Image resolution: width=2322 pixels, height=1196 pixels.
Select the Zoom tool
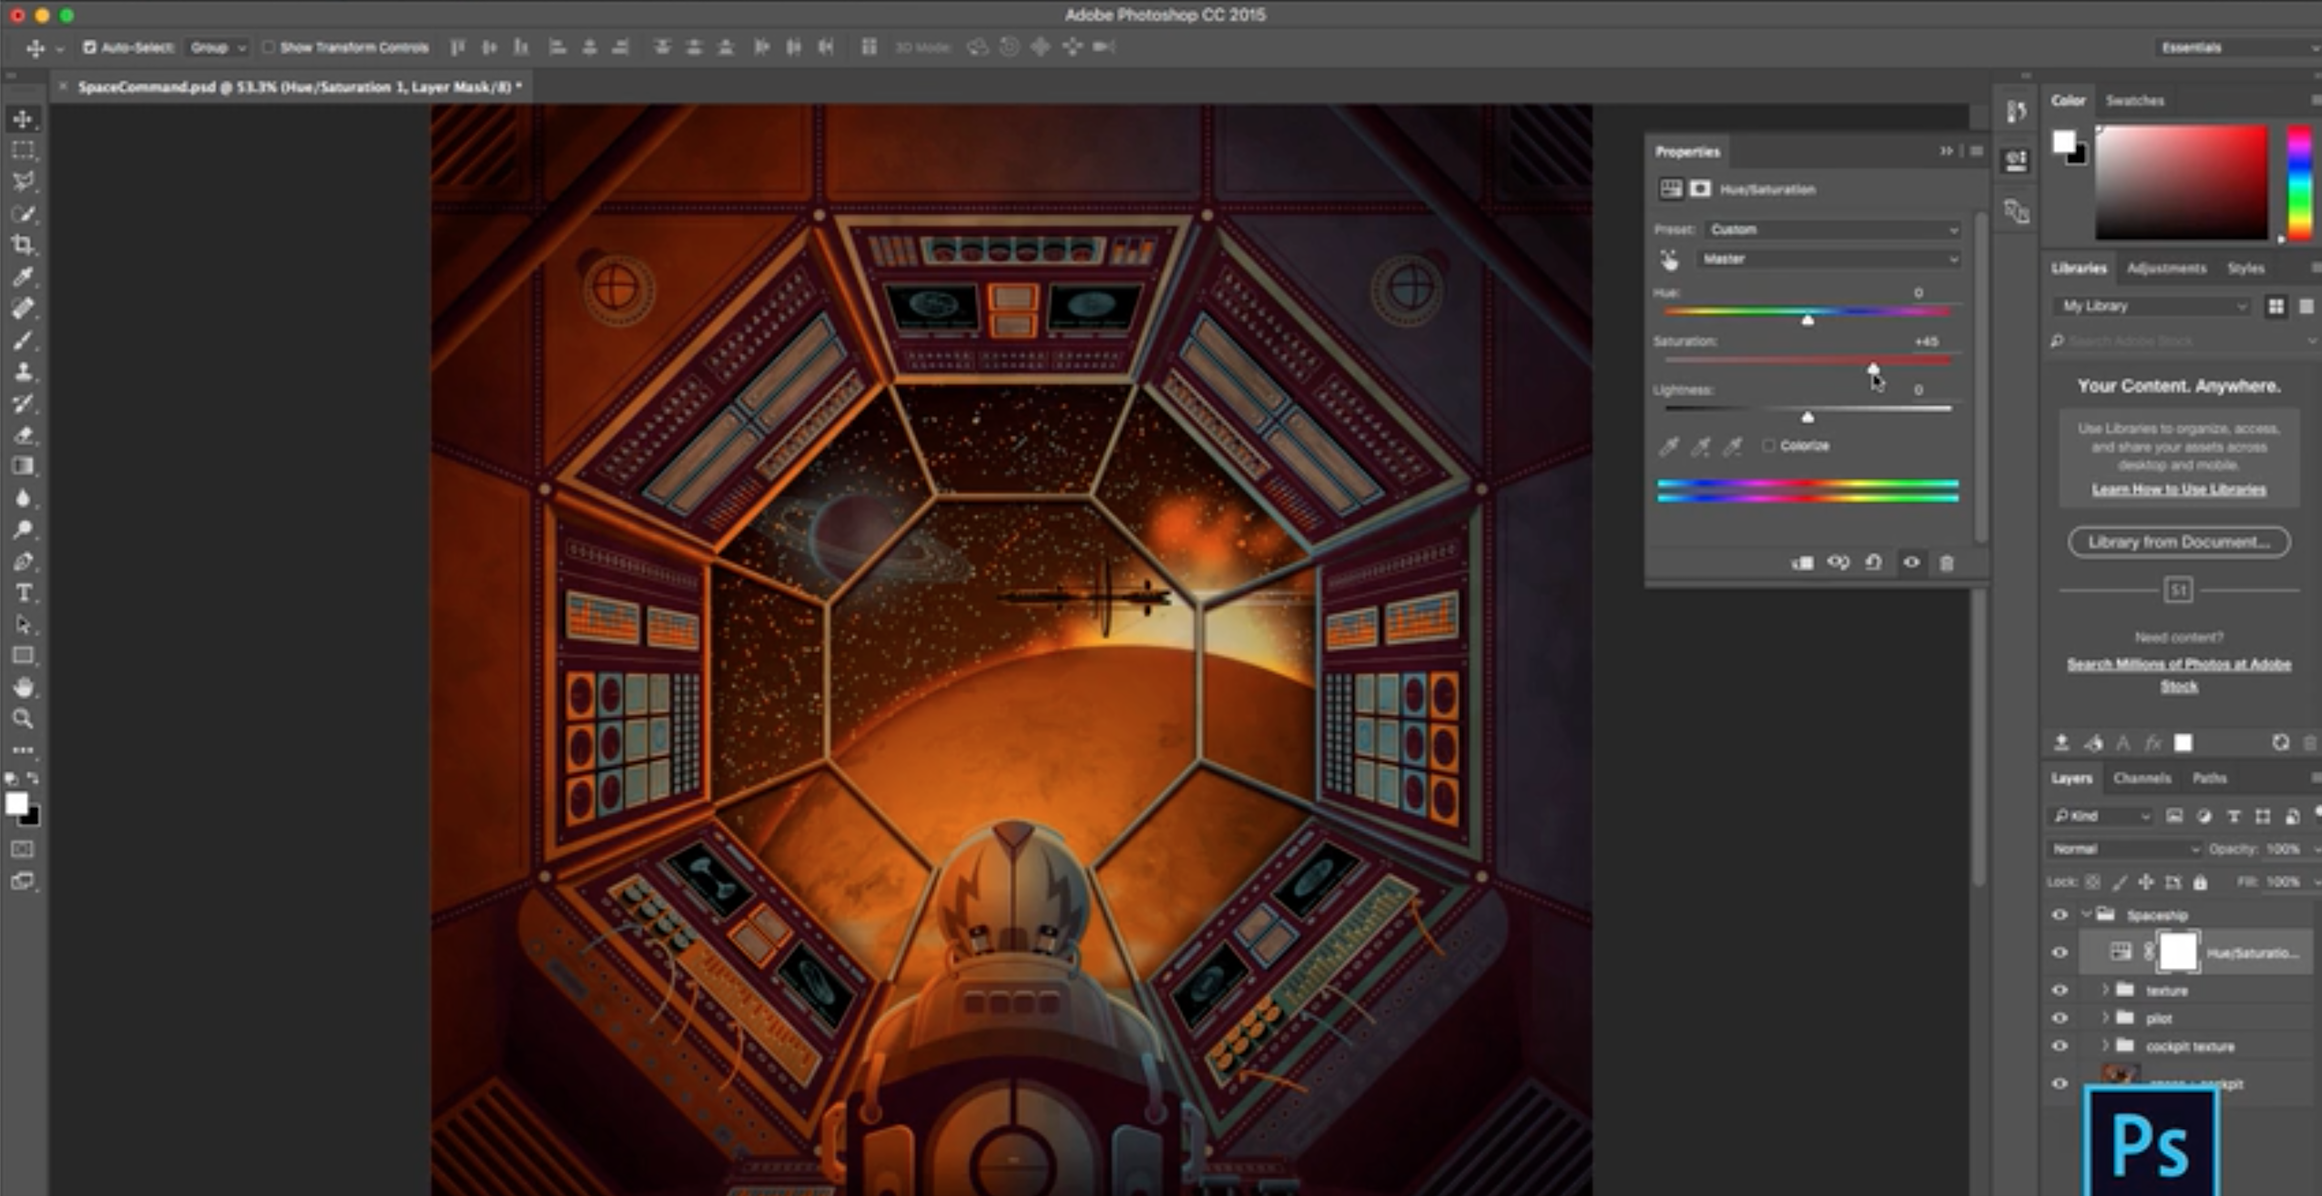pos(22,719)
